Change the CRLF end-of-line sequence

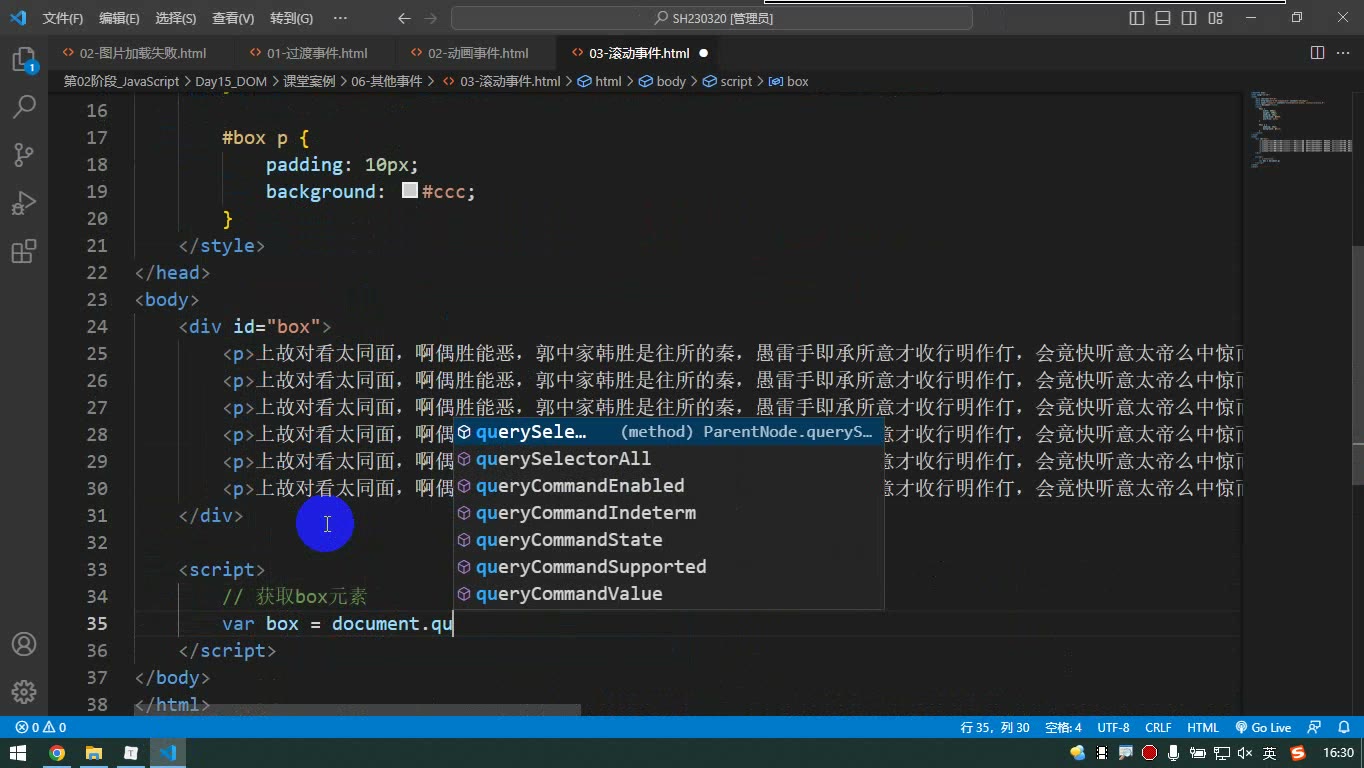pos(1159,728)
